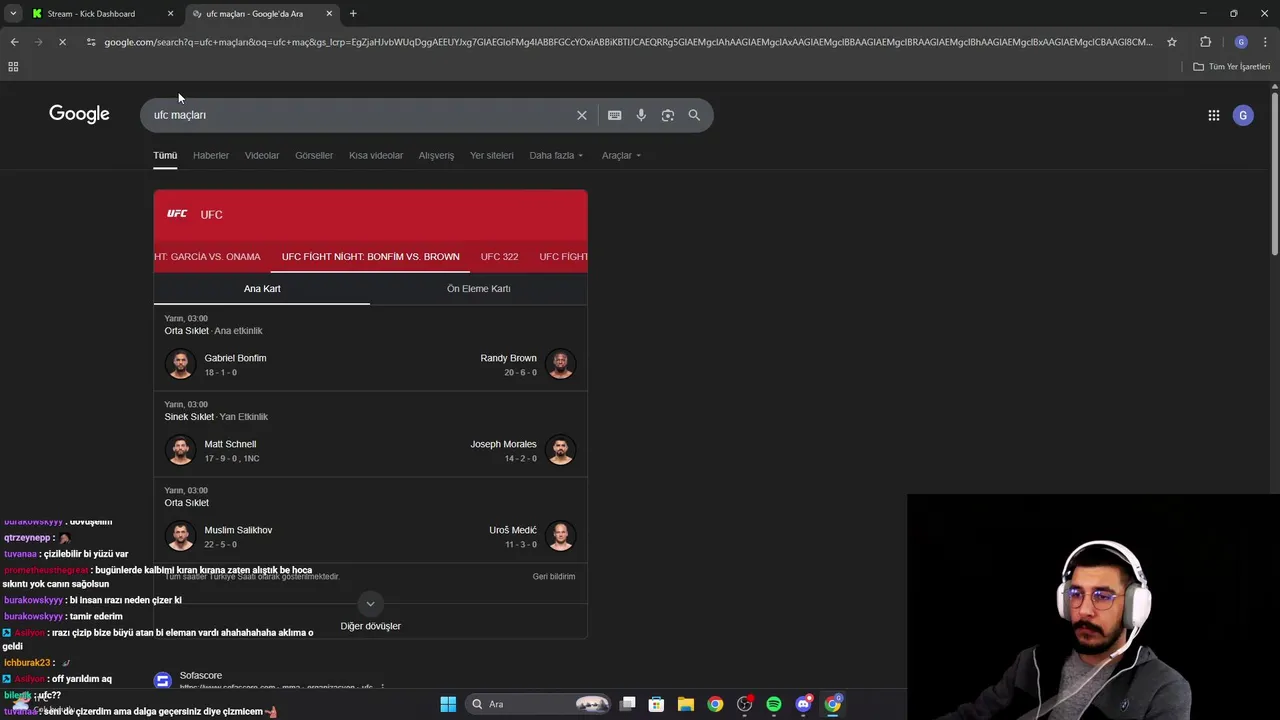
Task: Click the Diğer dövüşler button
Action: (370, 626)
